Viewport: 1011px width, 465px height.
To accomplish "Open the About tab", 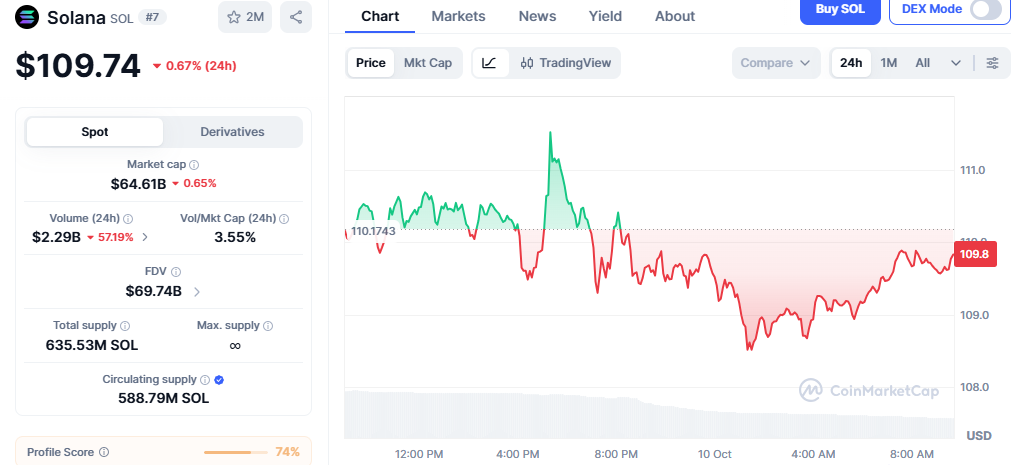I will [x=675, y=16].
